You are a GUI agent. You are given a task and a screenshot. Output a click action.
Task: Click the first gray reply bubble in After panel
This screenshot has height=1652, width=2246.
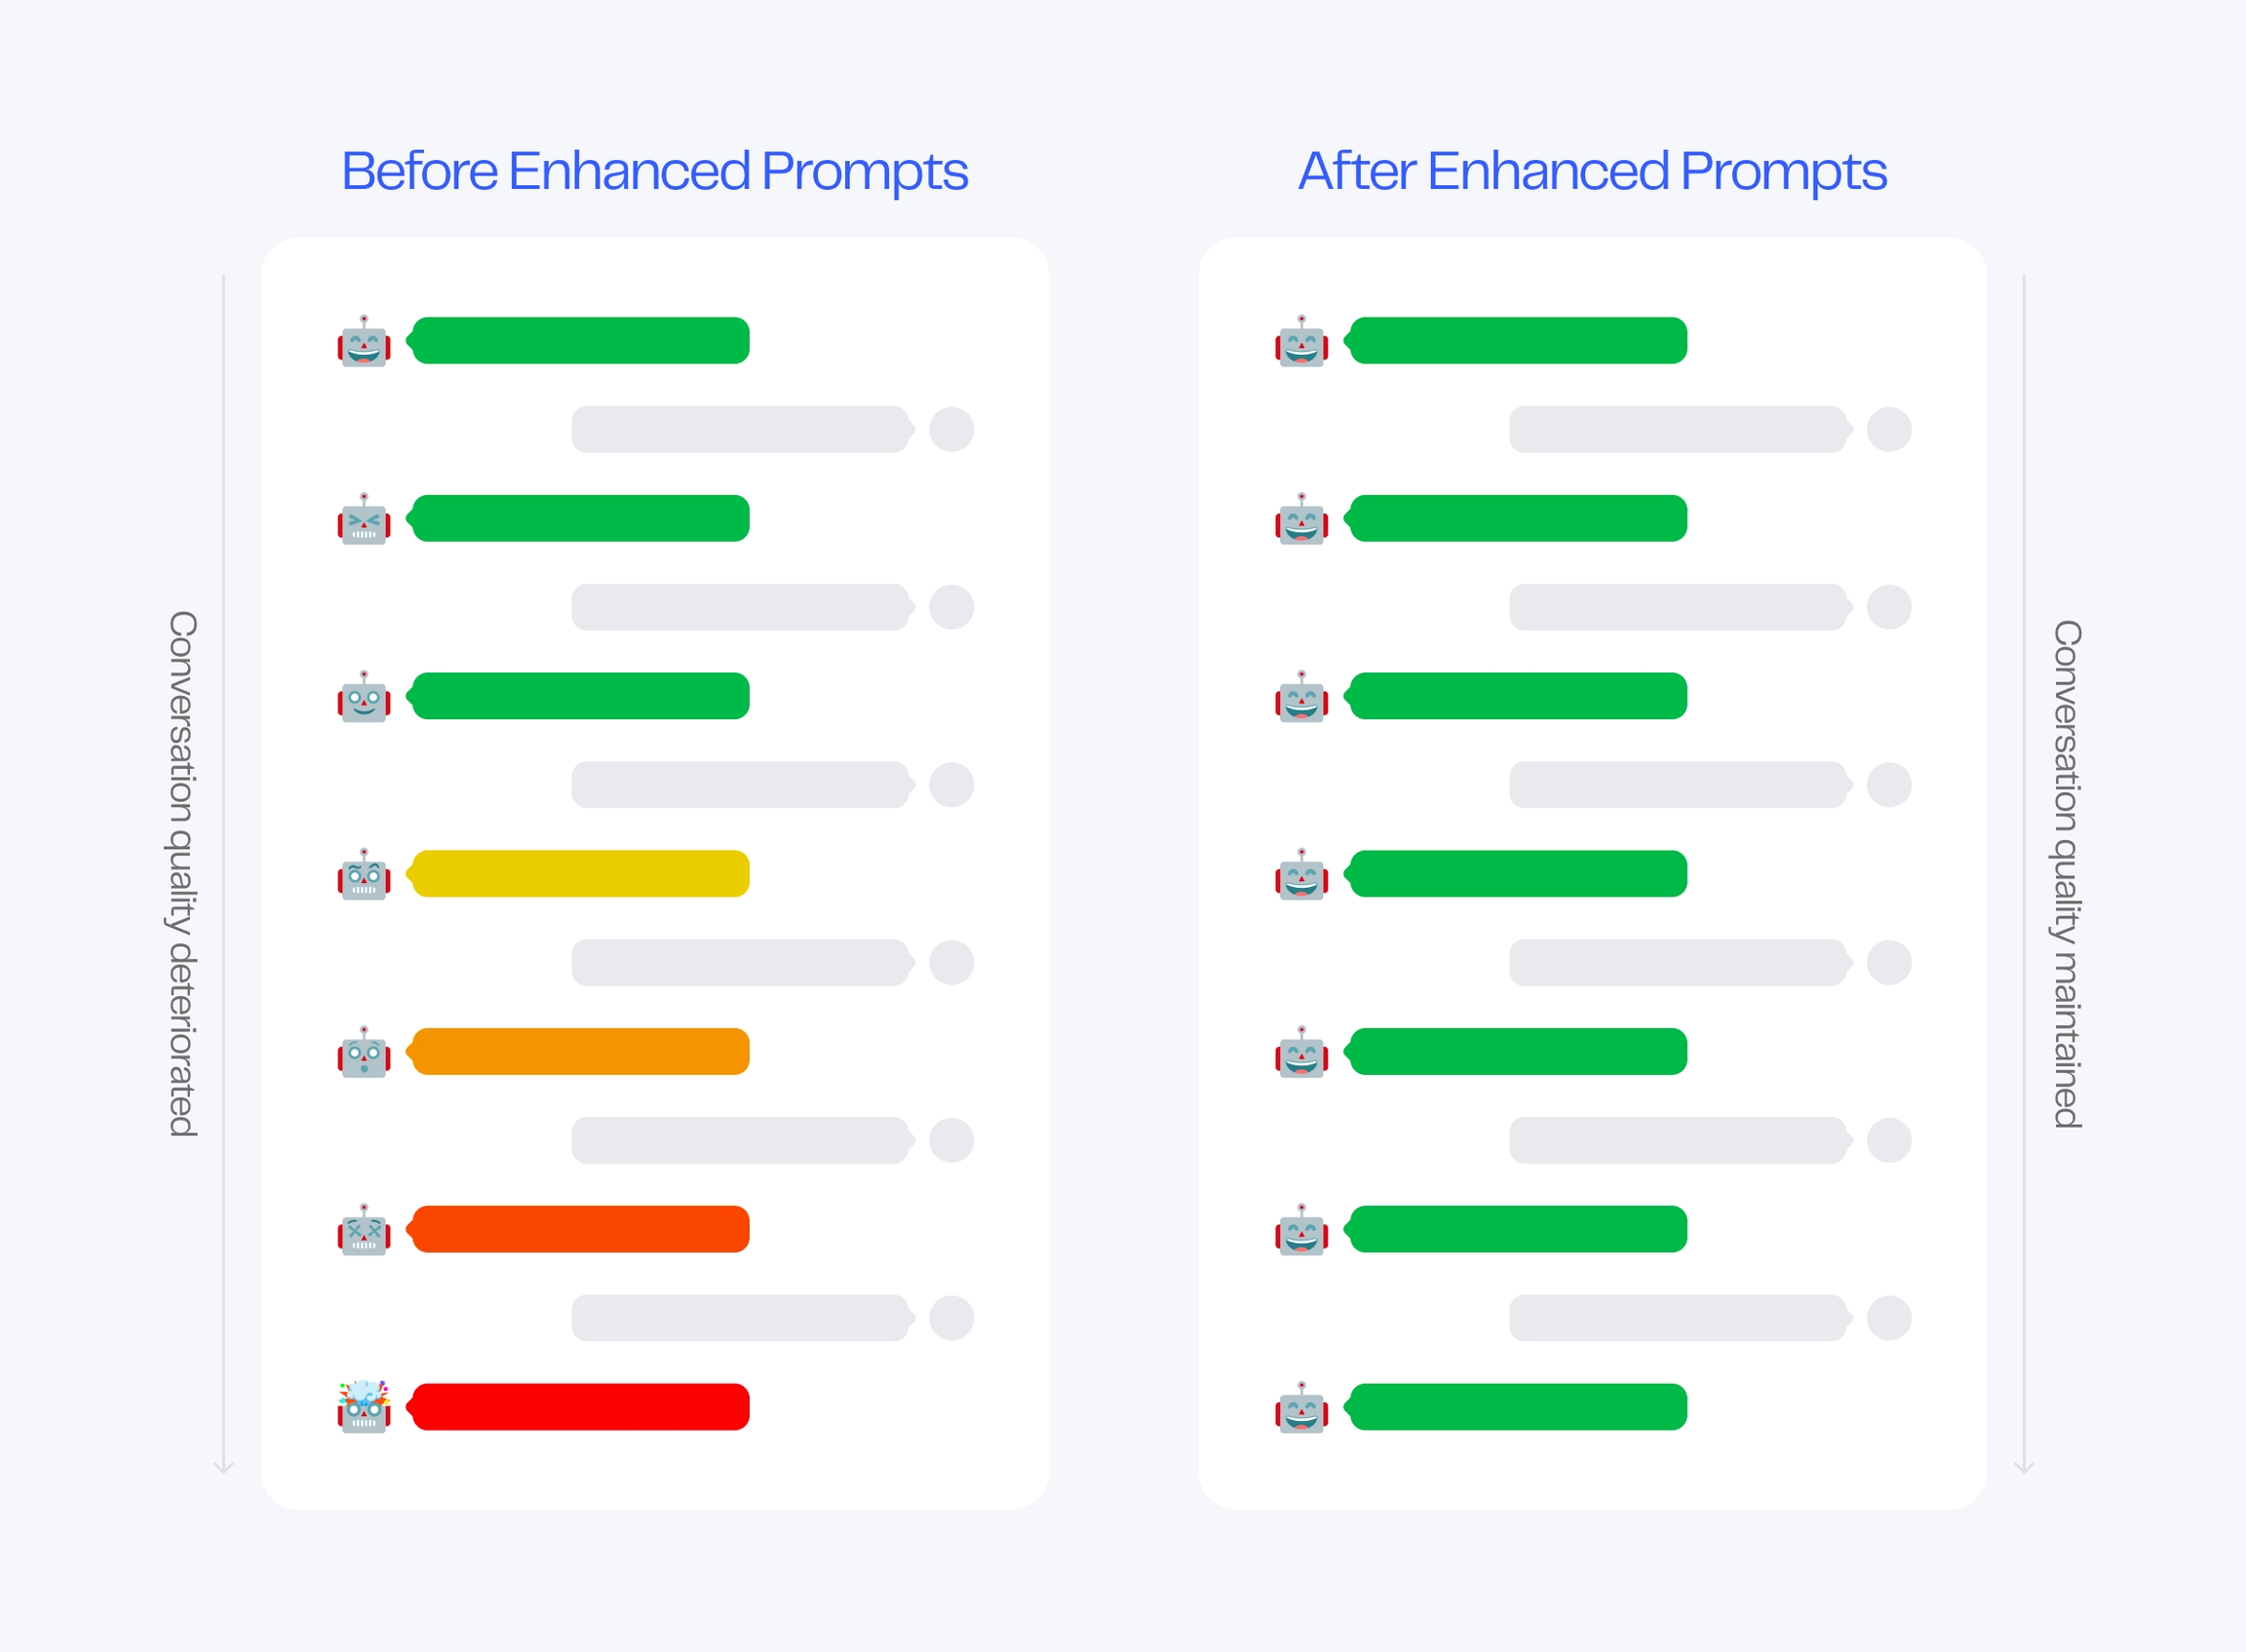coord(1678,430)
